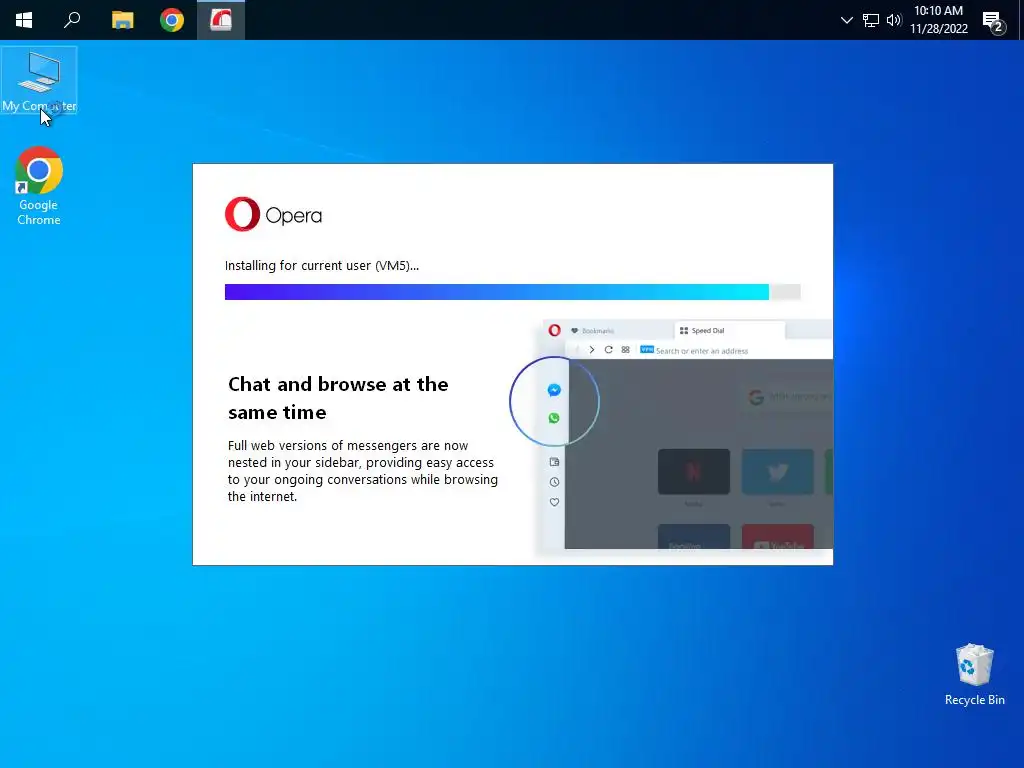Click the reload icon in the preview toolbar
Image resolution: width=1024 pixels, height=768 pixels.
coord(609,350)
